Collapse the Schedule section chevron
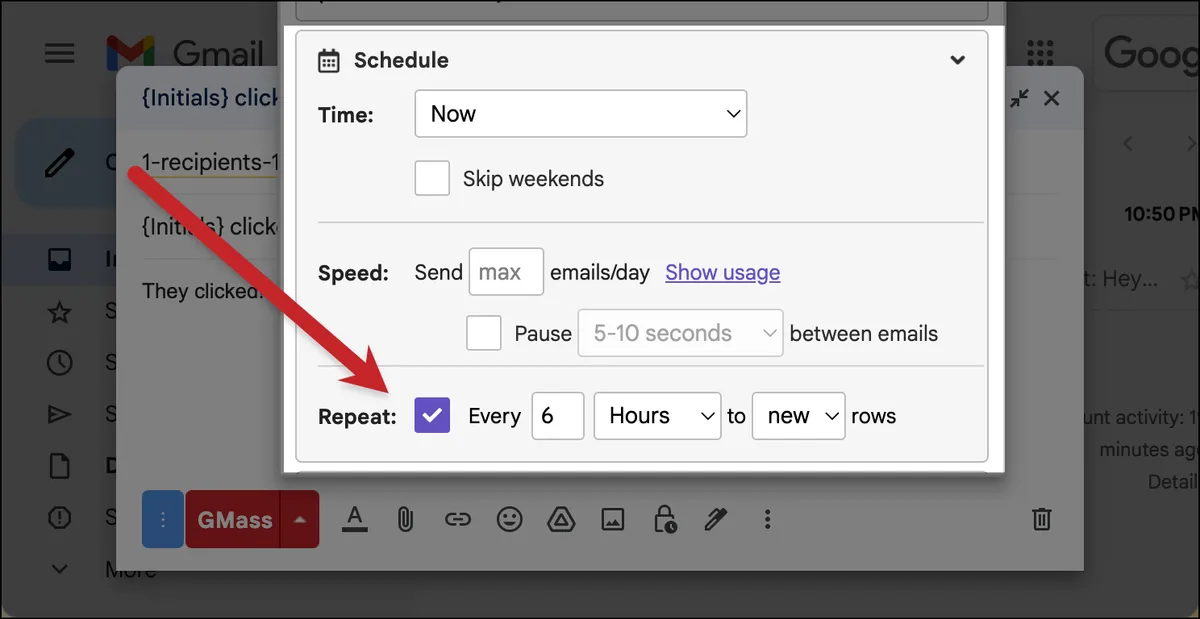Viewport: 1200px width, 619px height. click(957, 60)
